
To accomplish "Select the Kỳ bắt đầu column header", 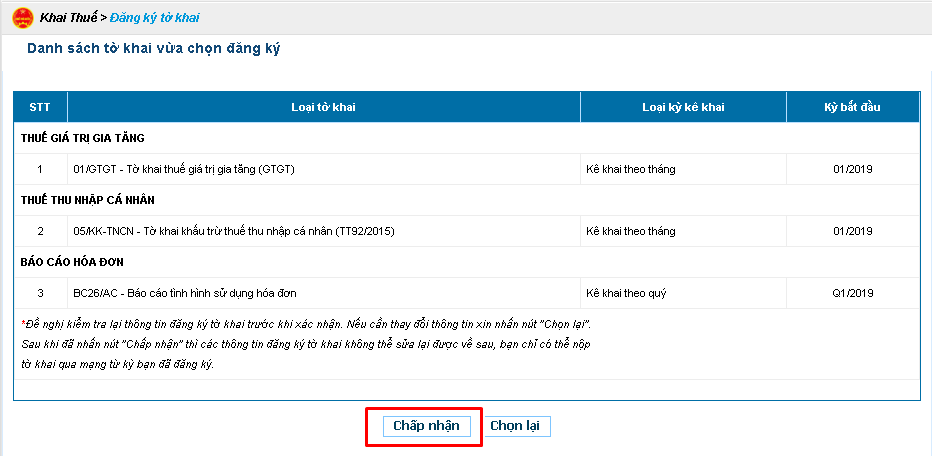I will [x=853, y=107].
